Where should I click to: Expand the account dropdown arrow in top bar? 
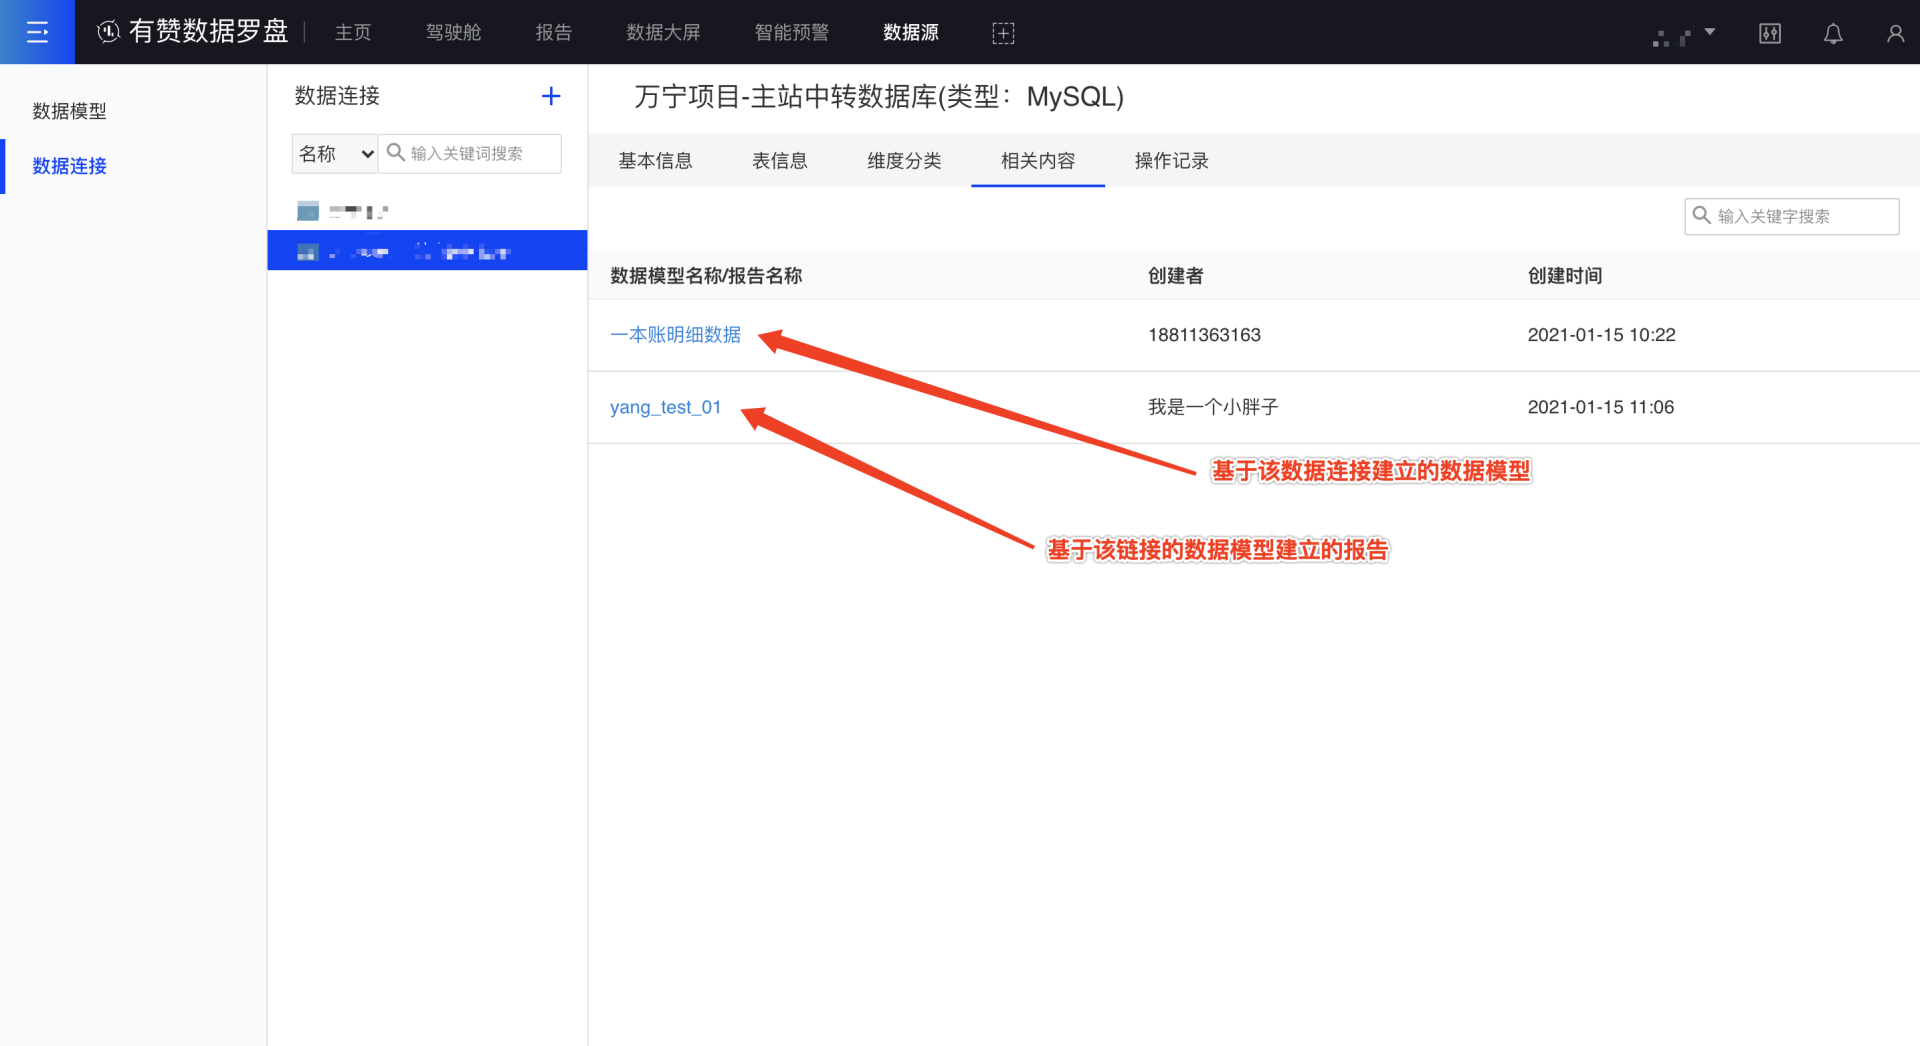(x=1710, y=32)
